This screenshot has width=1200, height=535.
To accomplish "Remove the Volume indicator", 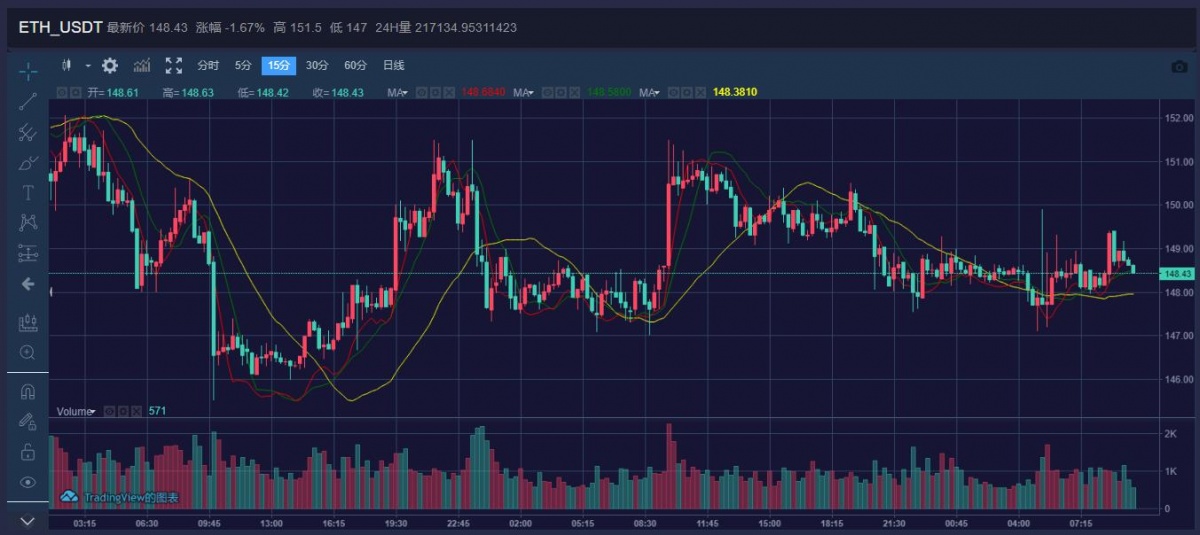I will pyautogui.click(x=137, y=411).
